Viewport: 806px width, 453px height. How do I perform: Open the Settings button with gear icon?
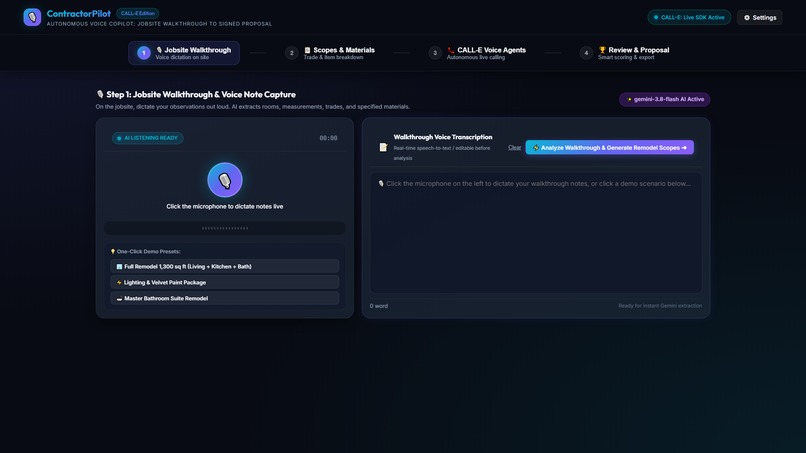tap(760, 17)
